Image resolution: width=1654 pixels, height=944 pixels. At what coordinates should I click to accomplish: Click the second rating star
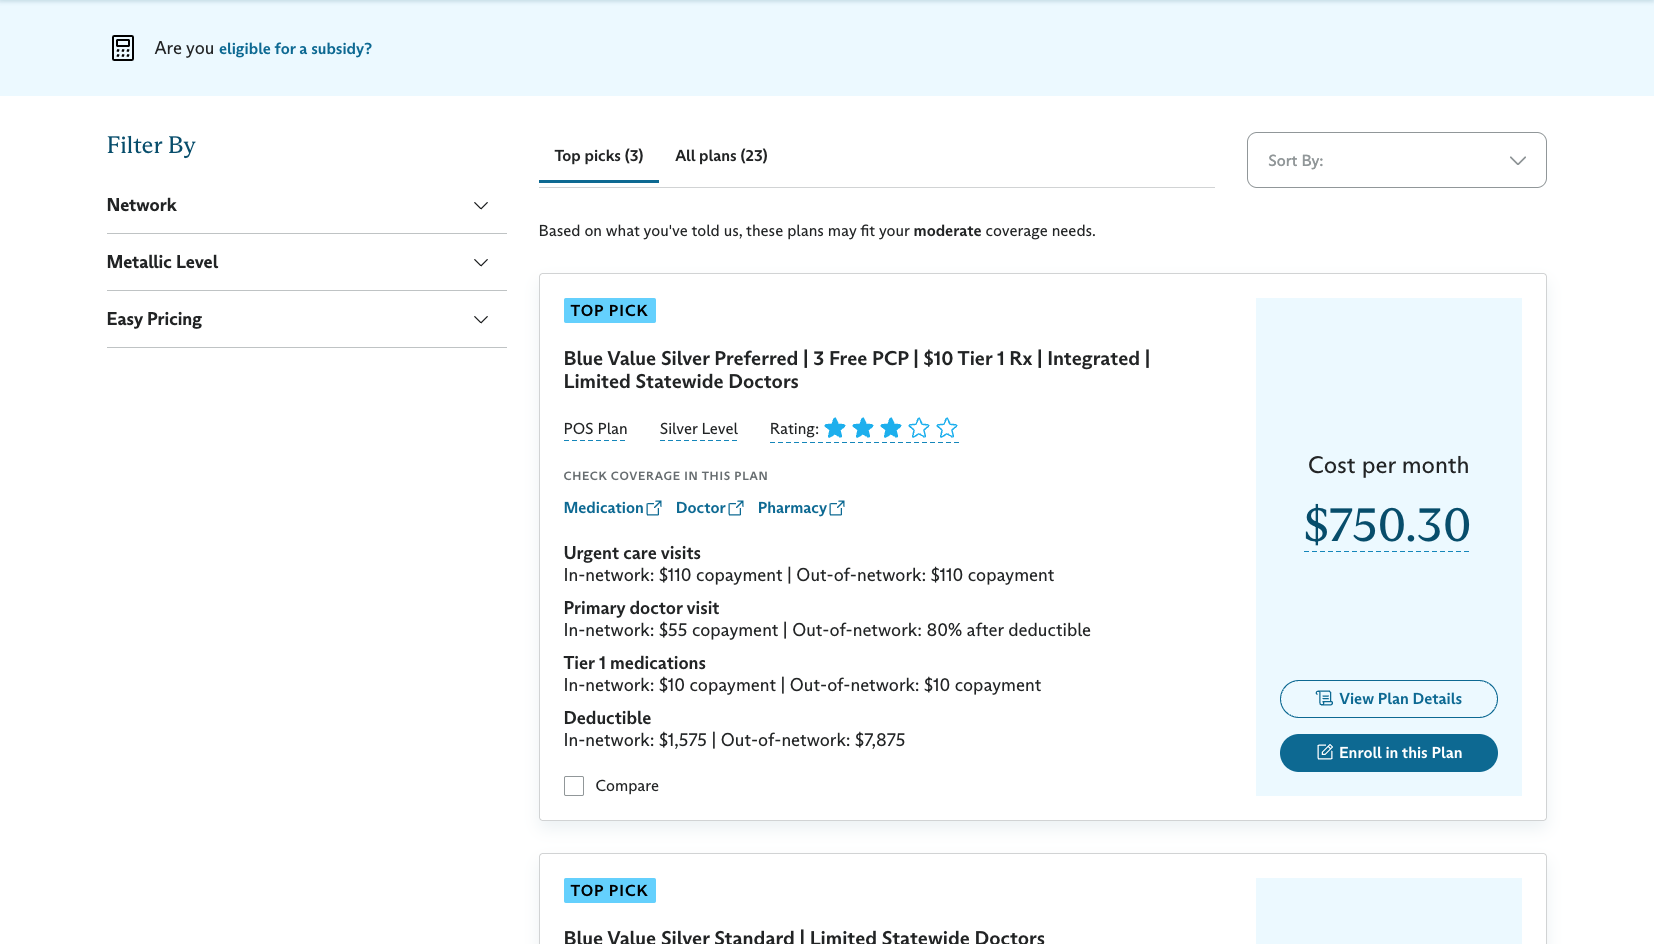click(x=863, y=428)
